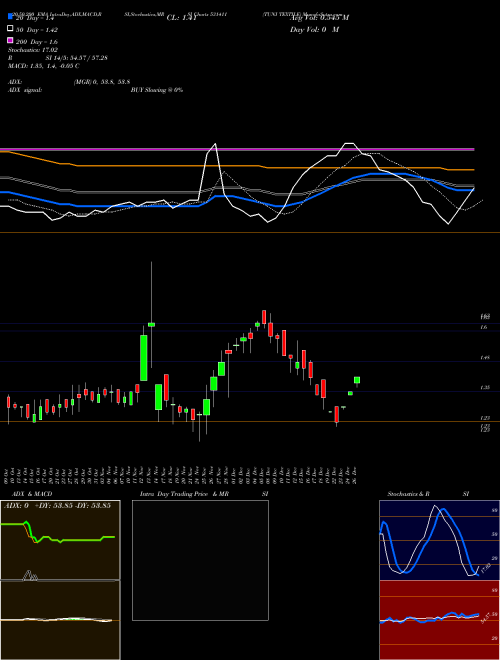Click 'ADX: 0 +DY: 53.85 -DY: 53.85' text
500x660 pixels.
pos(57,506)
